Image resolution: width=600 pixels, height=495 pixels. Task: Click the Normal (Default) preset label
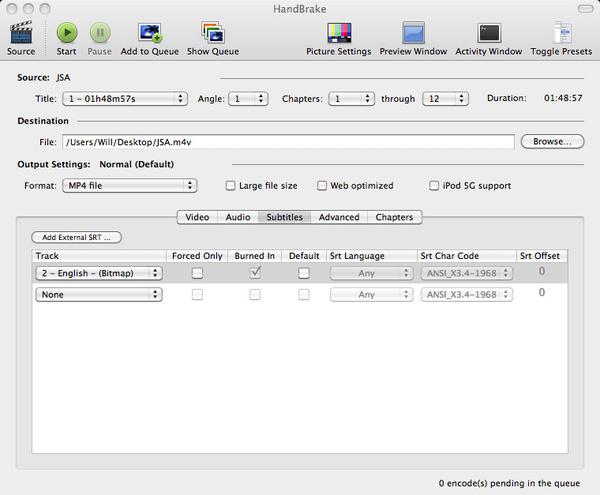point(137,164)
